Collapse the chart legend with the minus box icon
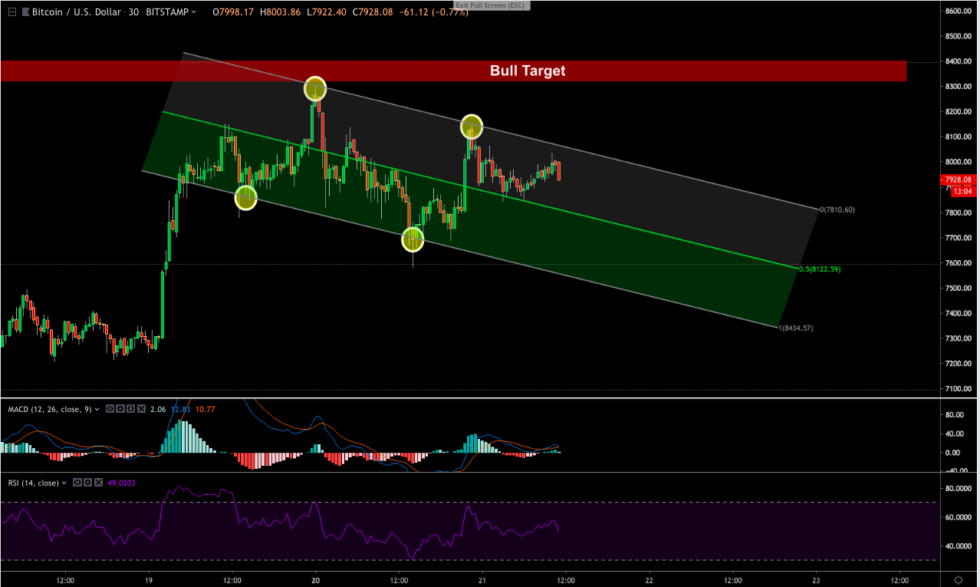This screenshot has height=587, width=980. pyautogui.click(x=10, y=11)
